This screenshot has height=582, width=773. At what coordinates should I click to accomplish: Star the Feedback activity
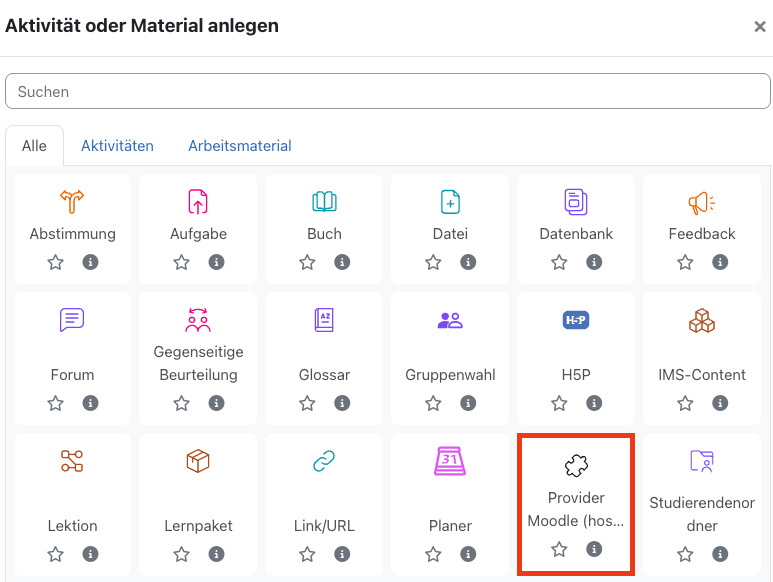685,262
